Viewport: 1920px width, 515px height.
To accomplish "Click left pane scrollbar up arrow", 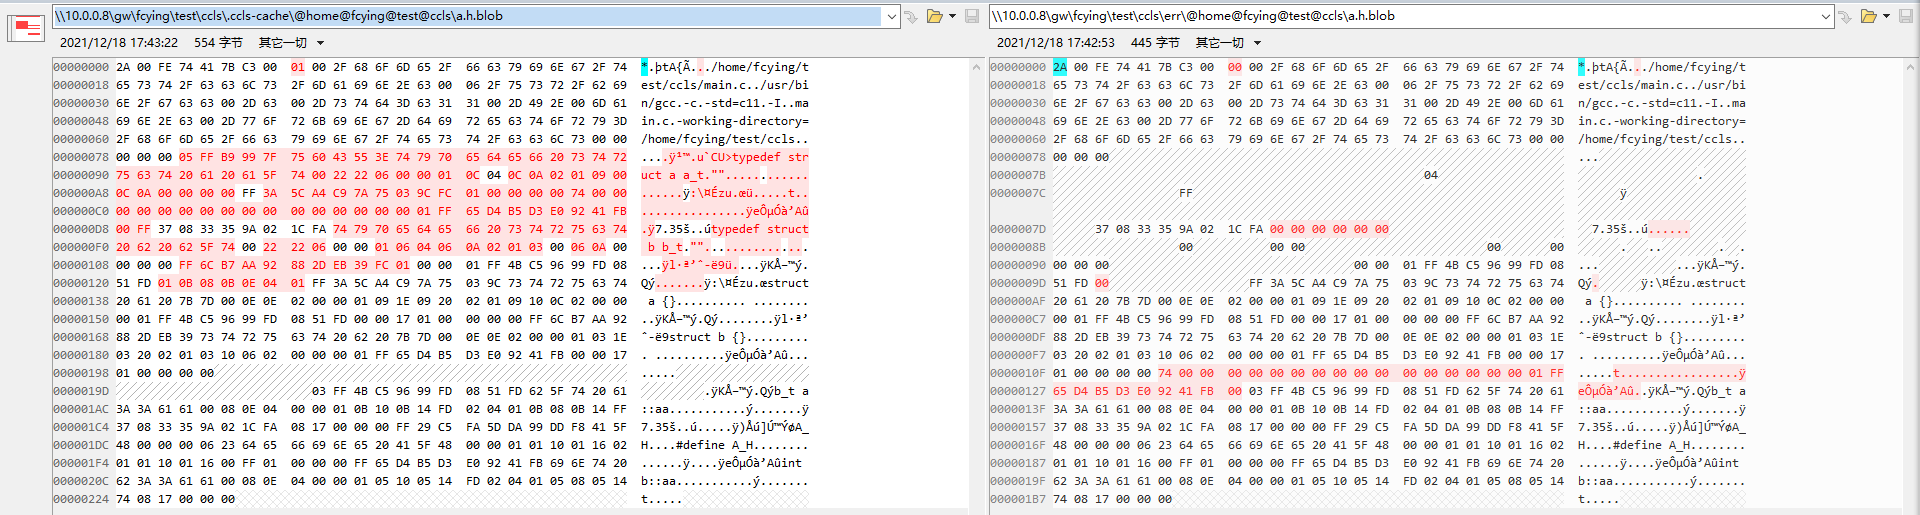I will (977, 67).
